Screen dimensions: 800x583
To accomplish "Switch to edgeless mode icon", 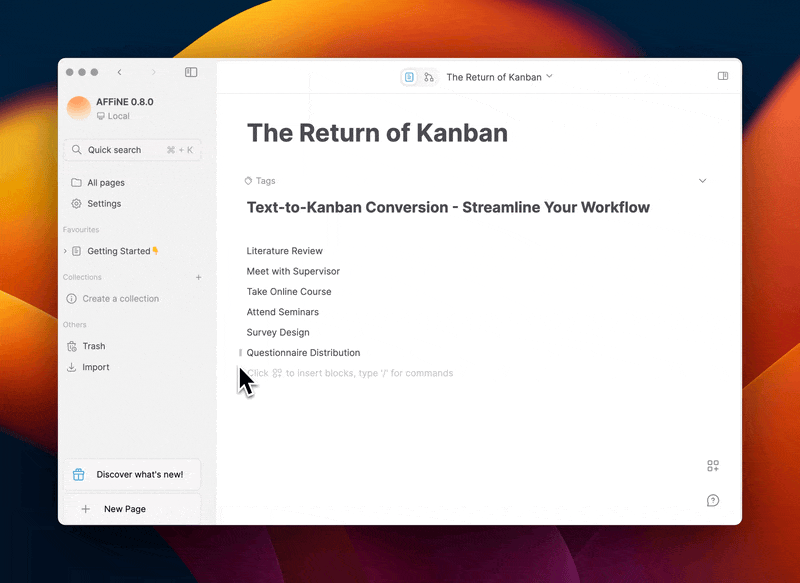I will [x=429, y=77].
